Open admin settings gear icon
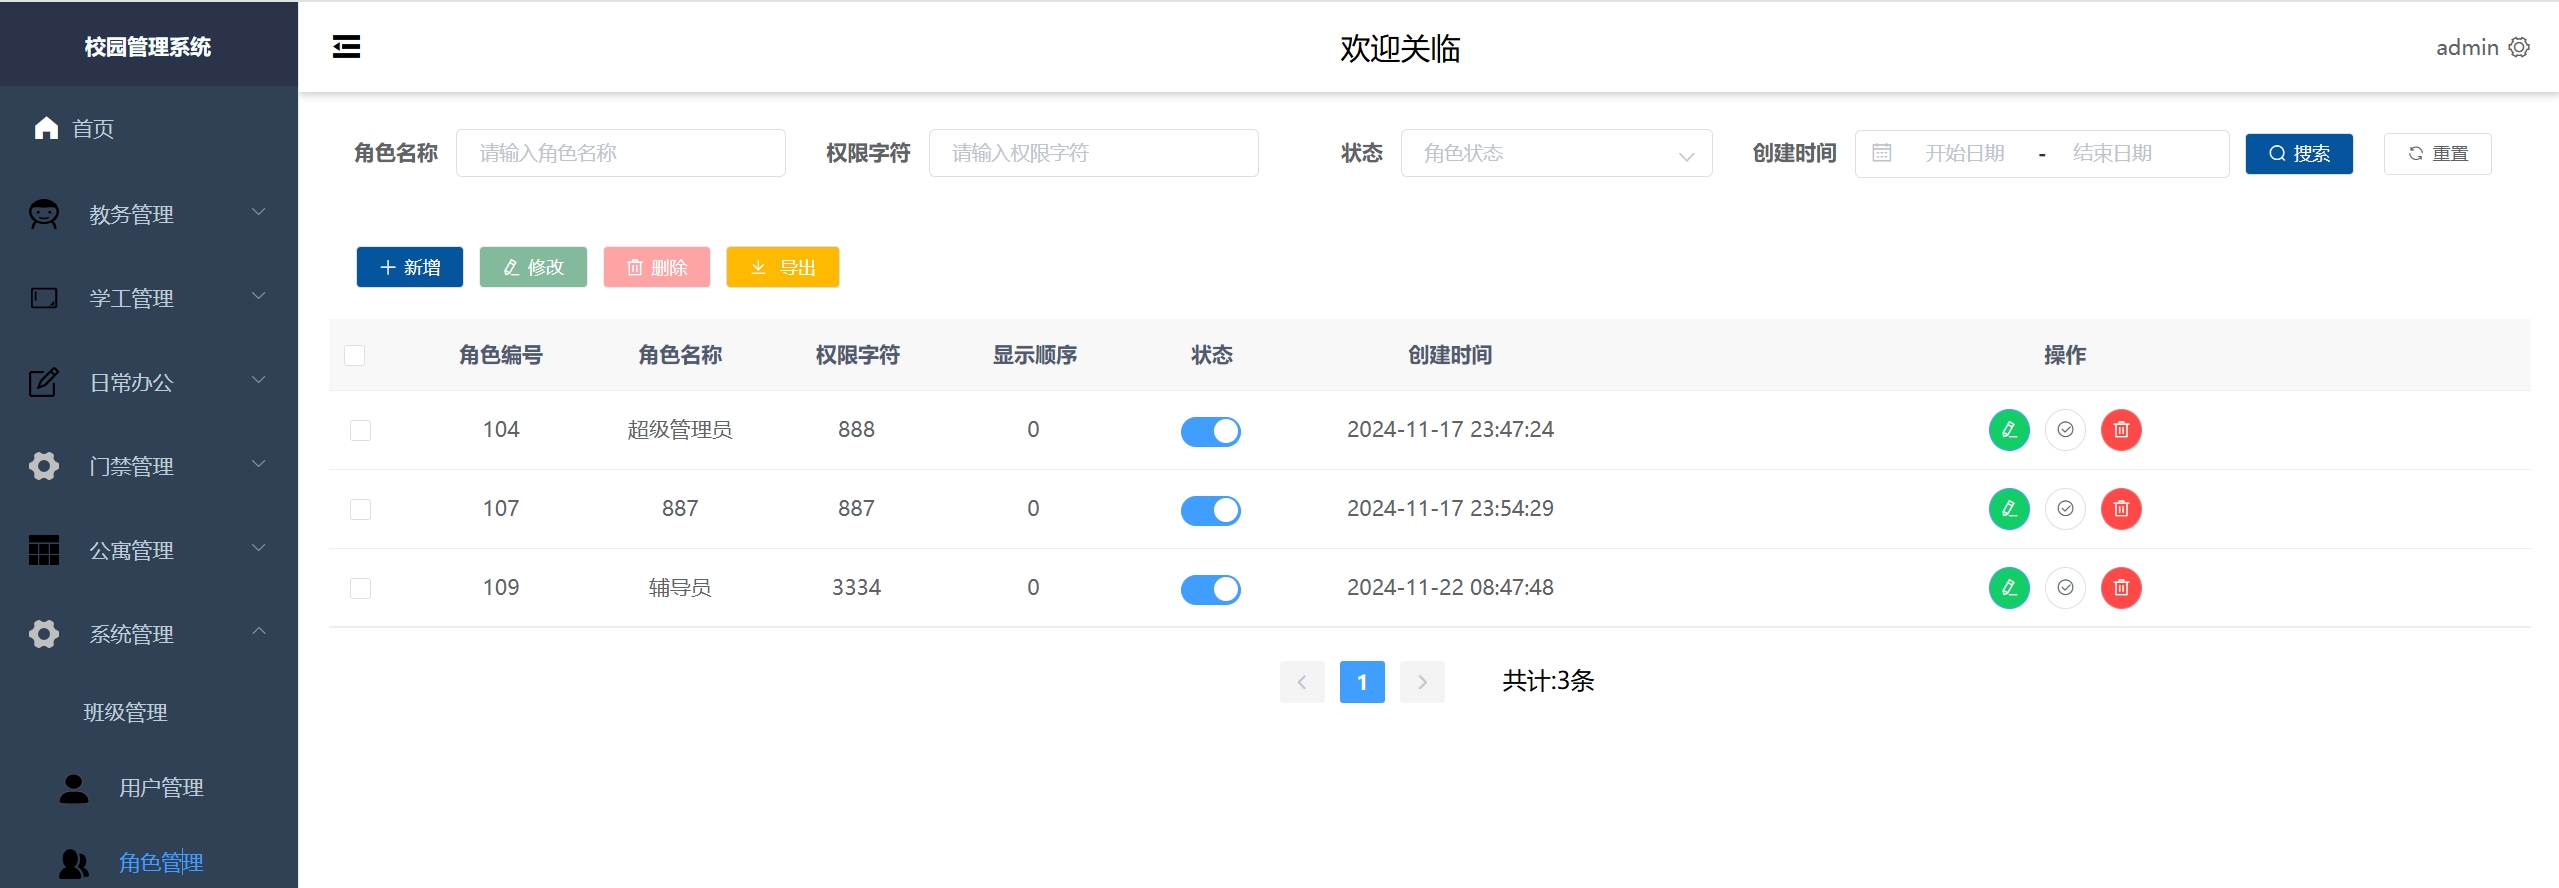This screenshot has width=2559, height=888. [x=2519, y=47]
